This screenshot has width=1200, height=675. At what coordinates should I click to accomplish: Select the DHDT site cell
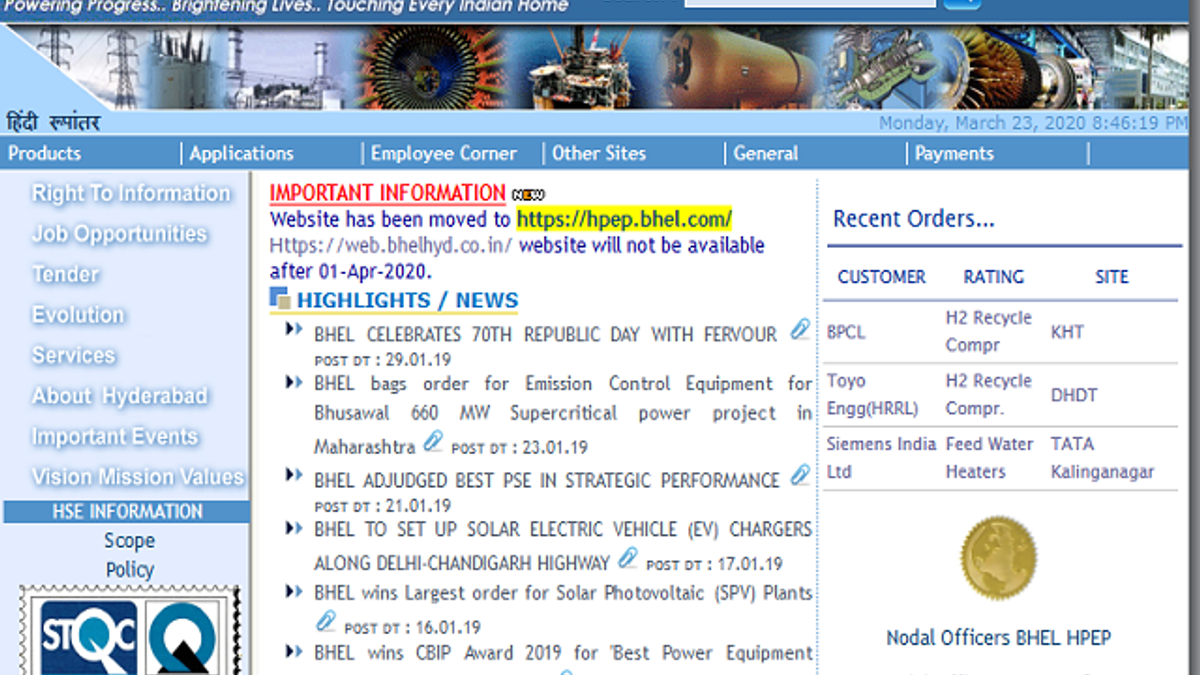coord(1074,395)
